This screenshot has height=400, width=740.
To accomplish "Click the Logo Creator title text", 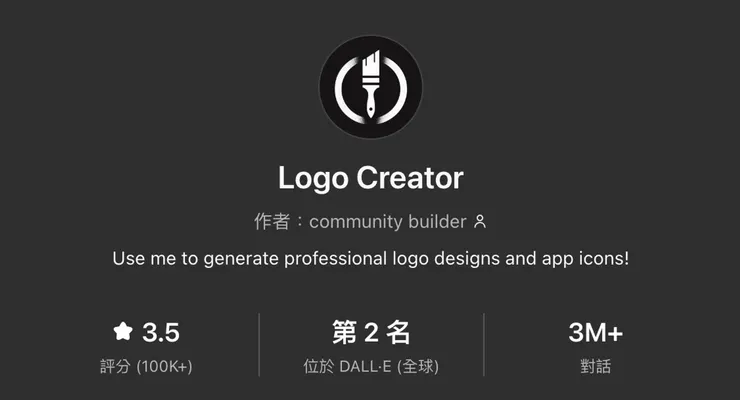I will click(x=370, y=178).
